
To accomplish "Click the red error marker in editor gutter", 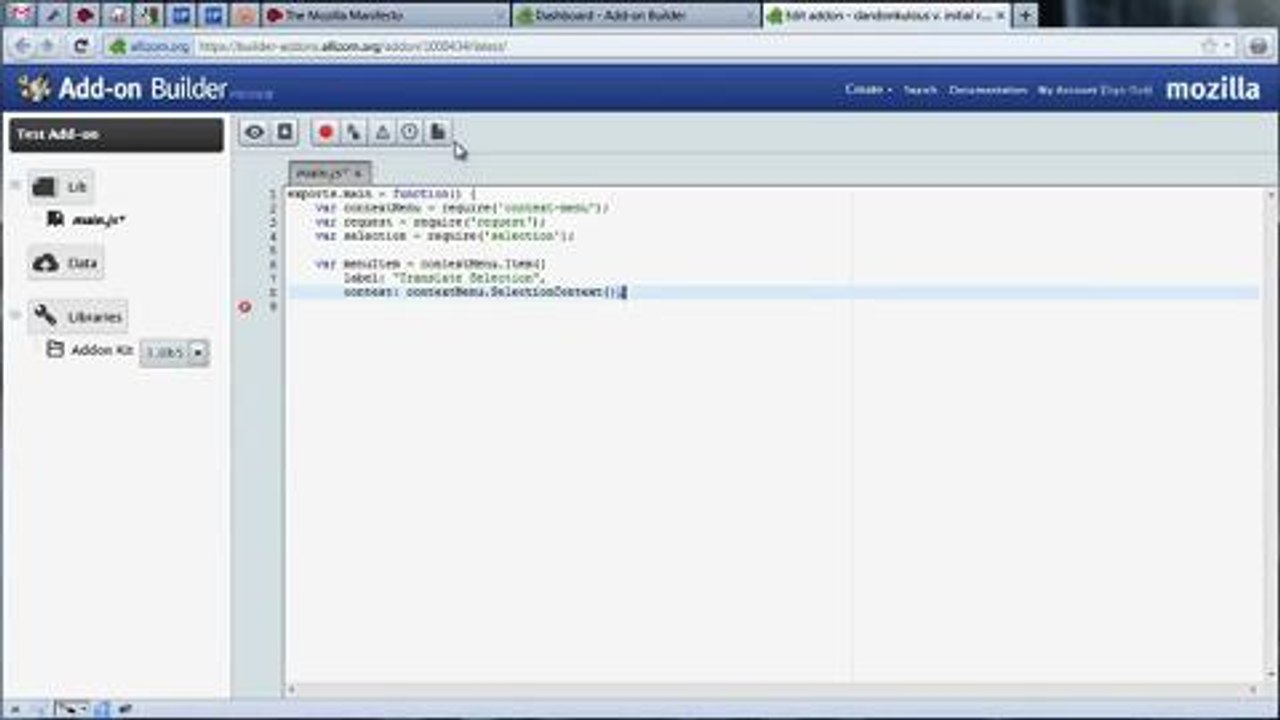I will [245, 306].
